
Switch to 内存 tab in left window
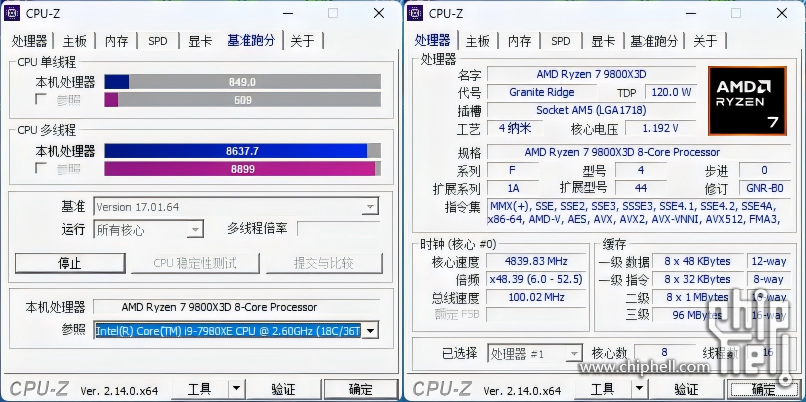[117, 41]
